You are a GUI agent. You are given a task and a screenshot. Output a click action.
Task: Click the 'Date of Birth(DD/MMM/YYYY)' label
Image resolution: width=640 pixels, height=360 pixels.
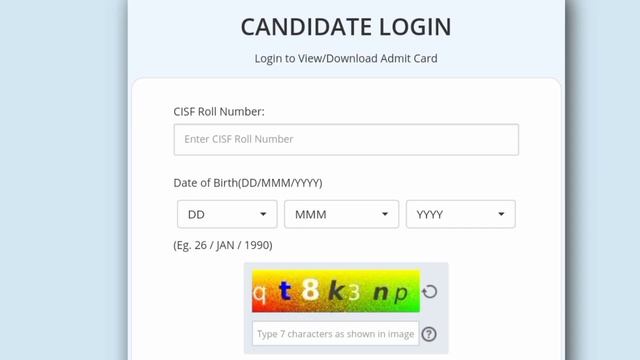tap(248, 183)
